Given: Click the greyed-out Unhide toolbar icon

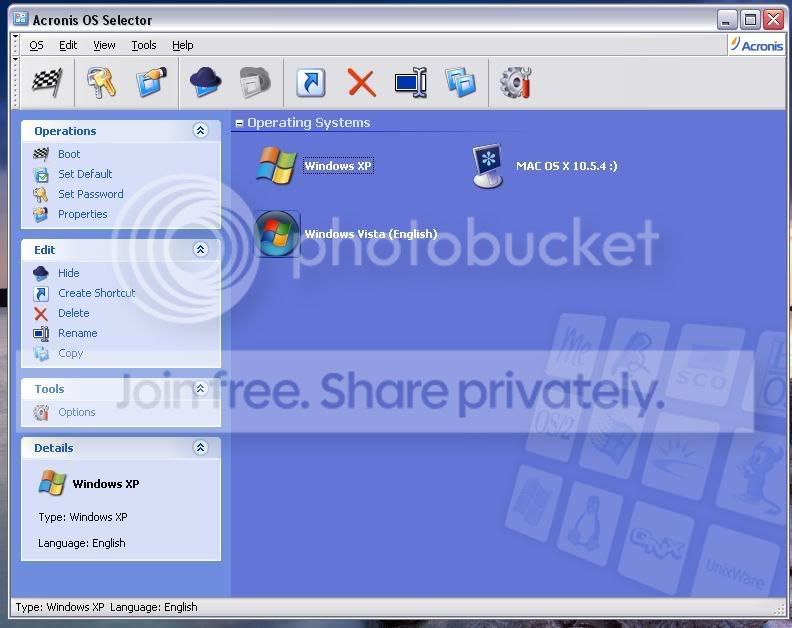Looking at the screenshot, I should (x=255, y=82).
